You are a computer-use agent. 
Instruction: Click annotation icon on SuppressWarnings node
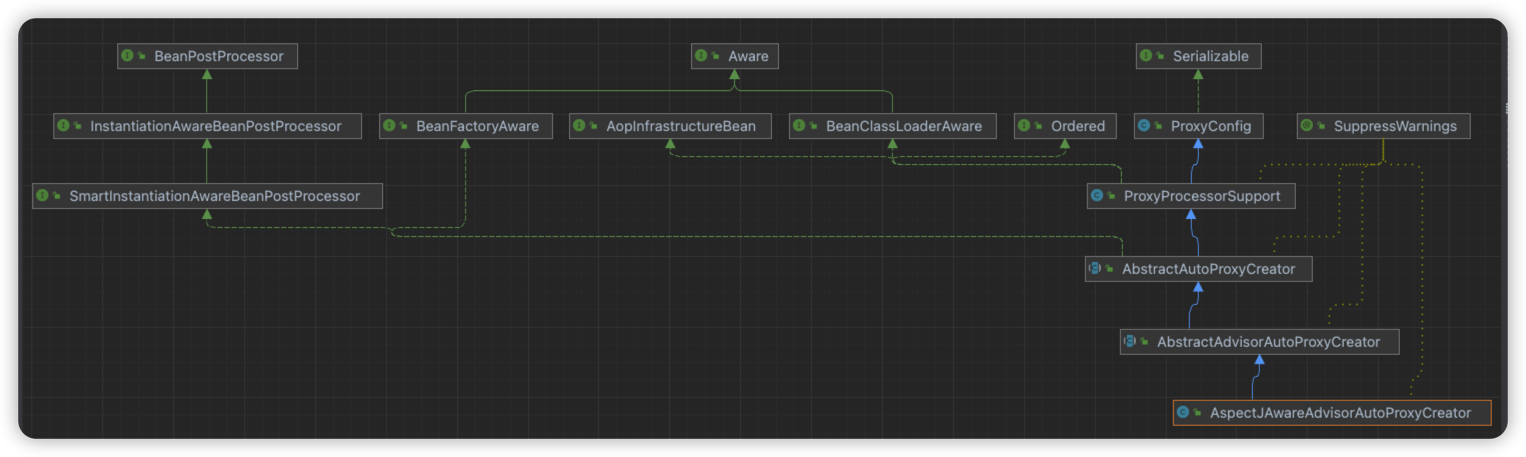1307,127
